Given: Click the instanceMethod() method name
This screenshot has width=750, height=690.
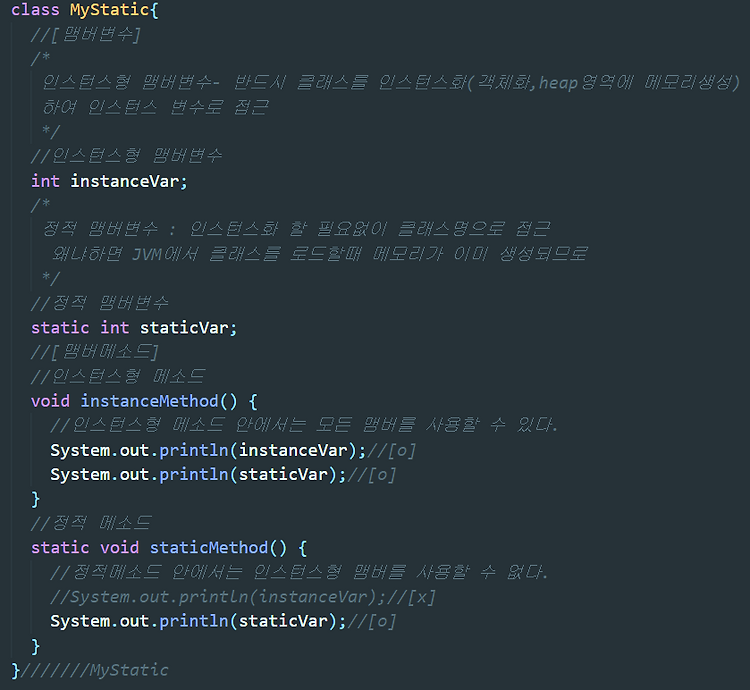Looking at the screenshot, I should [159, 401].
